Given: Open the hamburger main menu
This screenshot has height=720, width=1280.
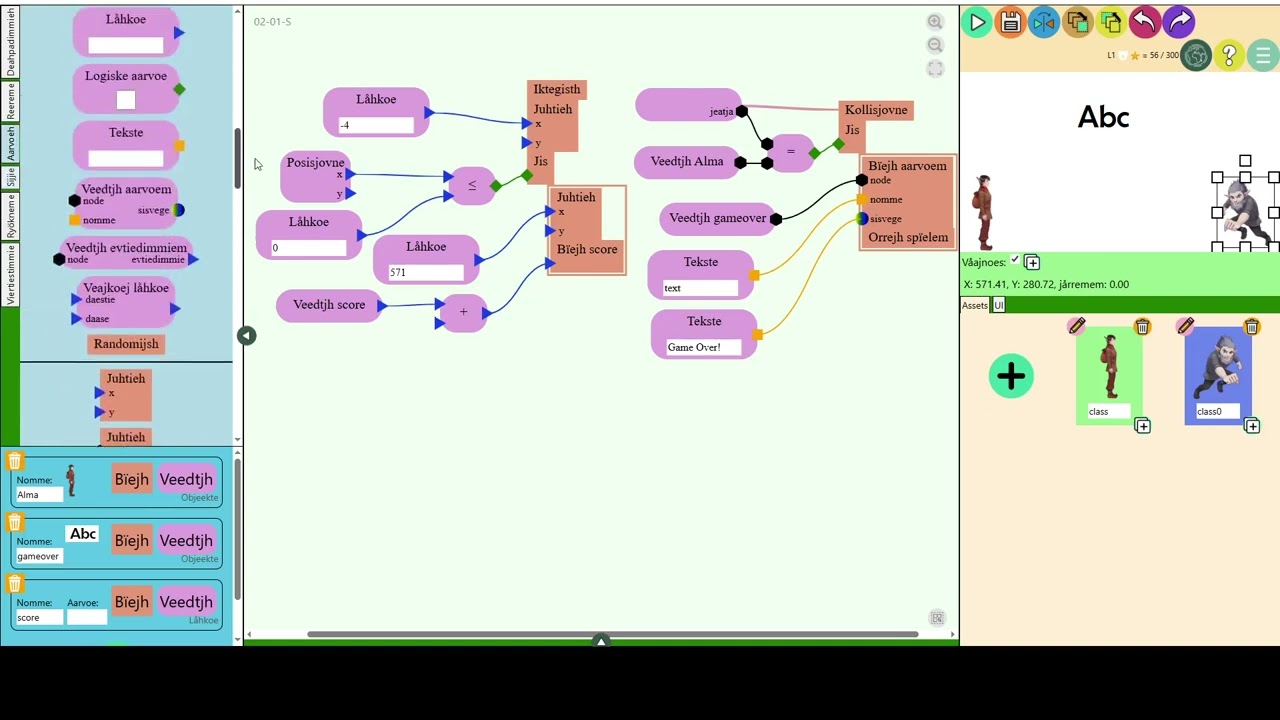Looking at the screenshot, I should click(1263, 56).
